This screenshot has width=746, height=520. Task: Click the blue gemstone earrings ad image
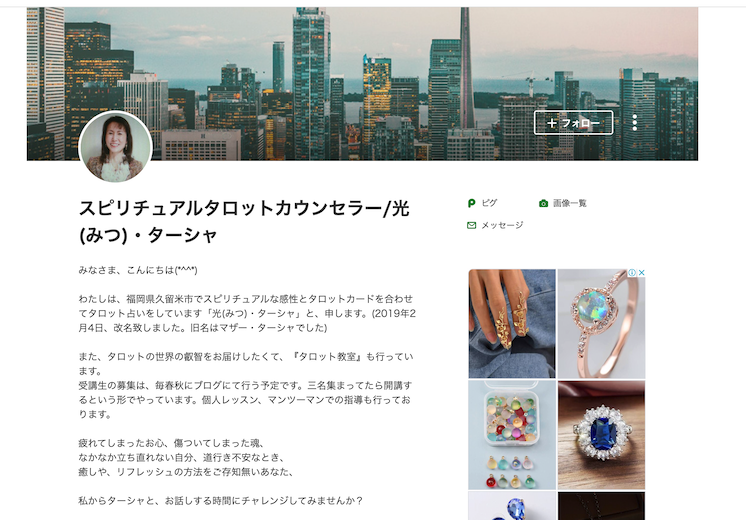pyautogui.click(x=512, y=506)
